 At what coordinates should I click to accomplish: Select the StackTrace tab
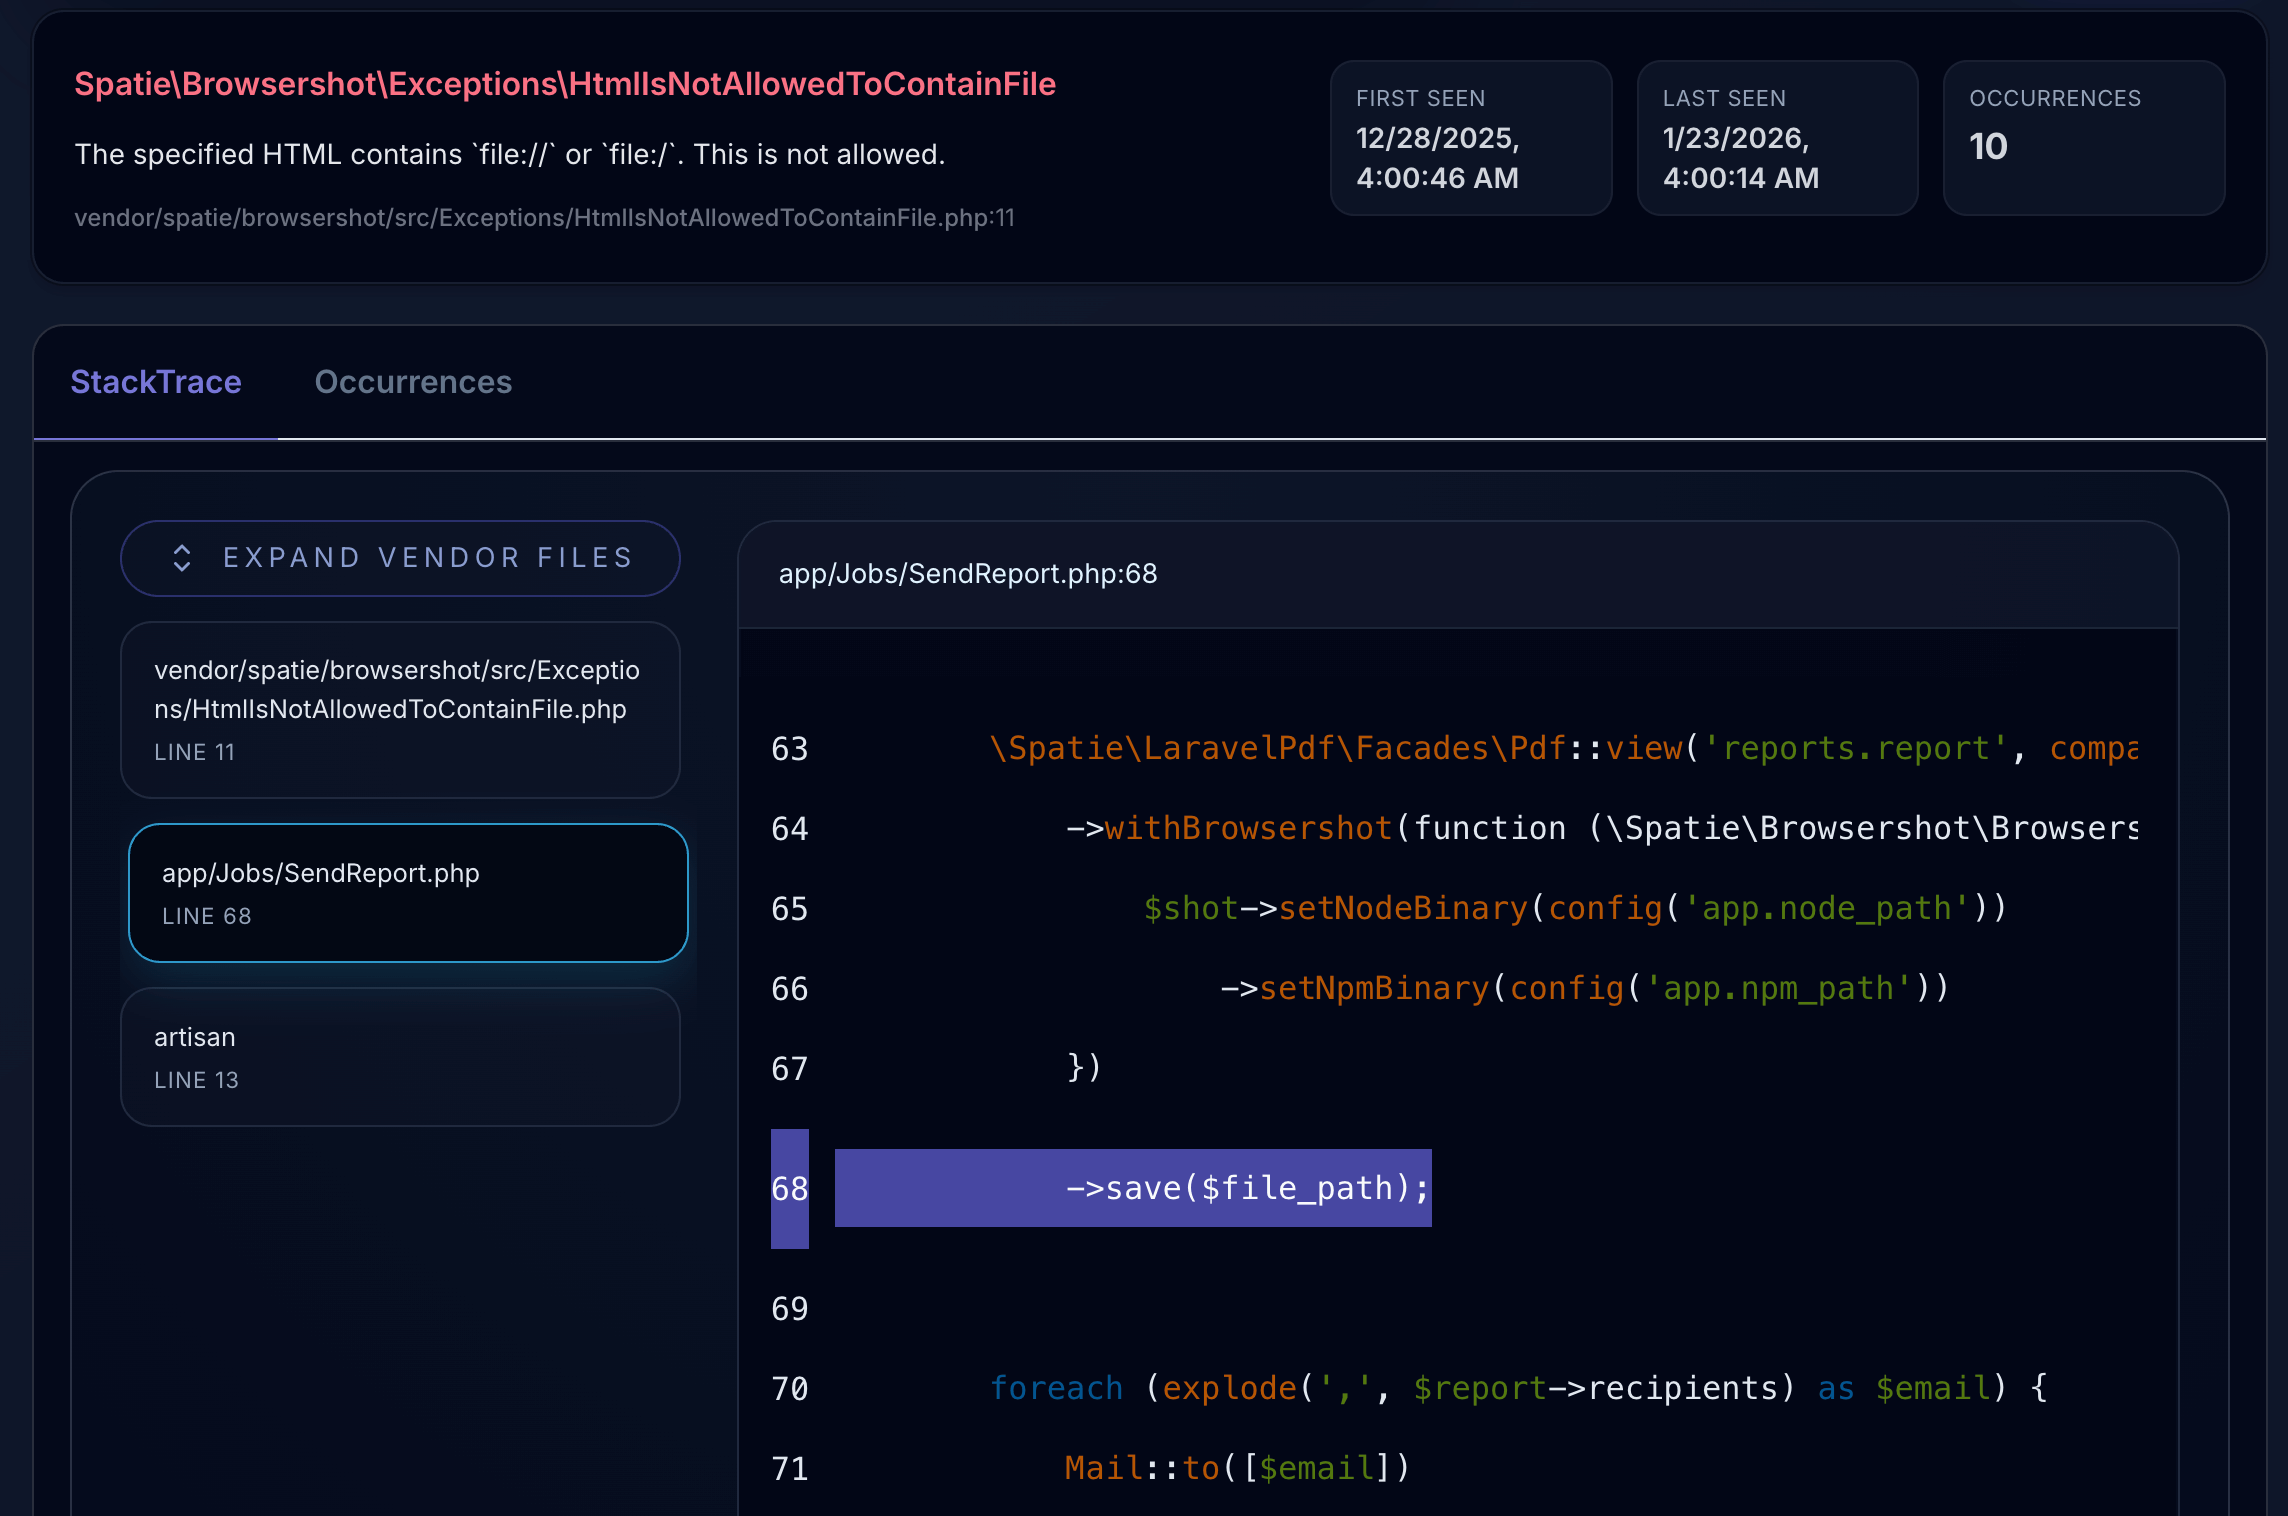[x=156, y=382]
